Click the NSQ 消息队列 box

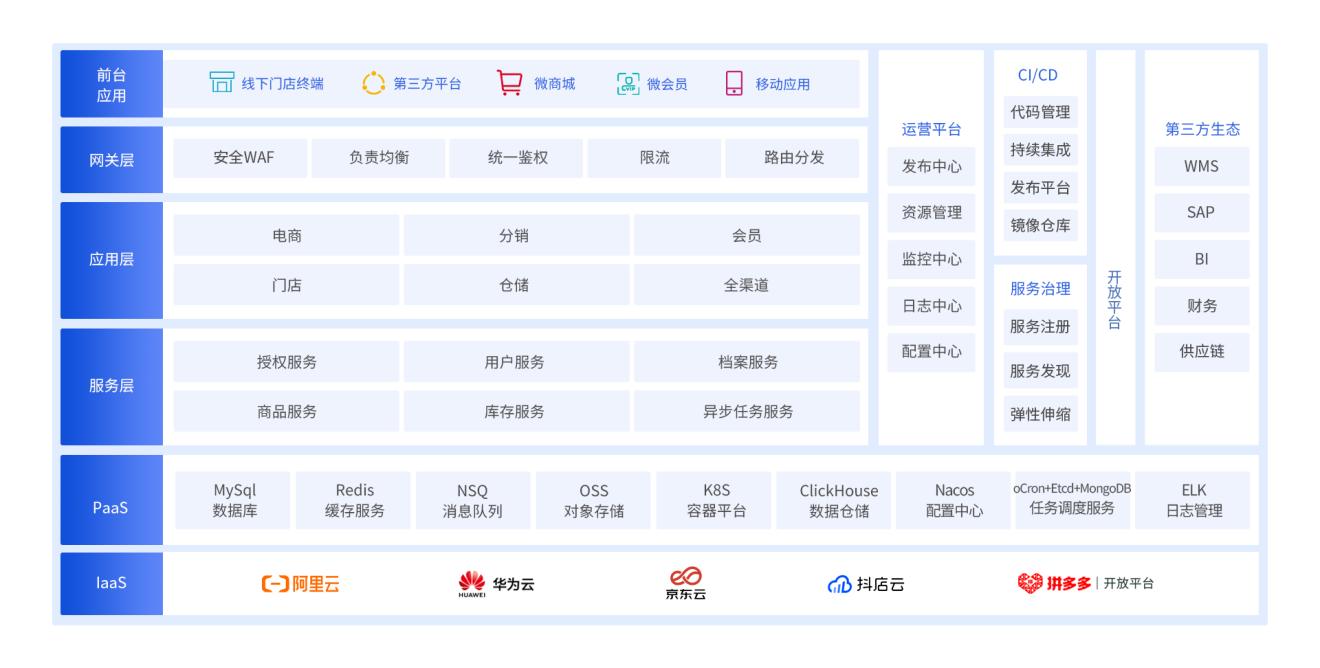tap(473, 501)
